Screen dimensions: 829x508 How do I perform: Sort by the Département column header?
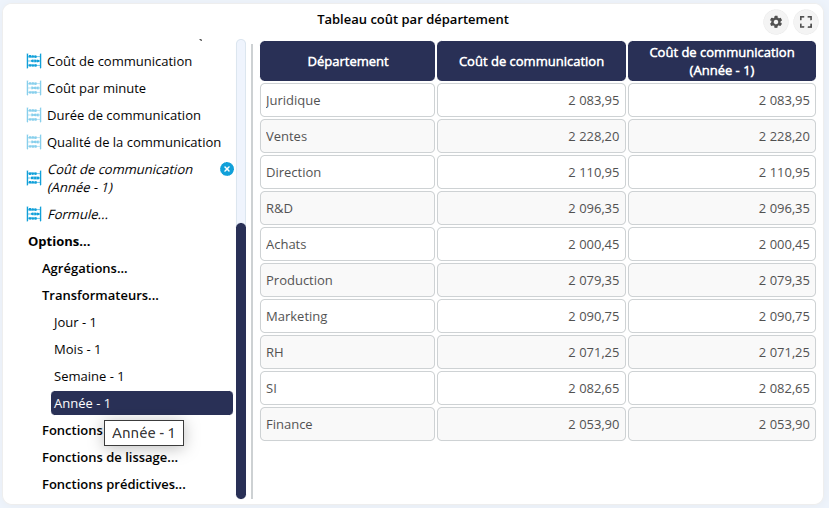coord(347,61)
